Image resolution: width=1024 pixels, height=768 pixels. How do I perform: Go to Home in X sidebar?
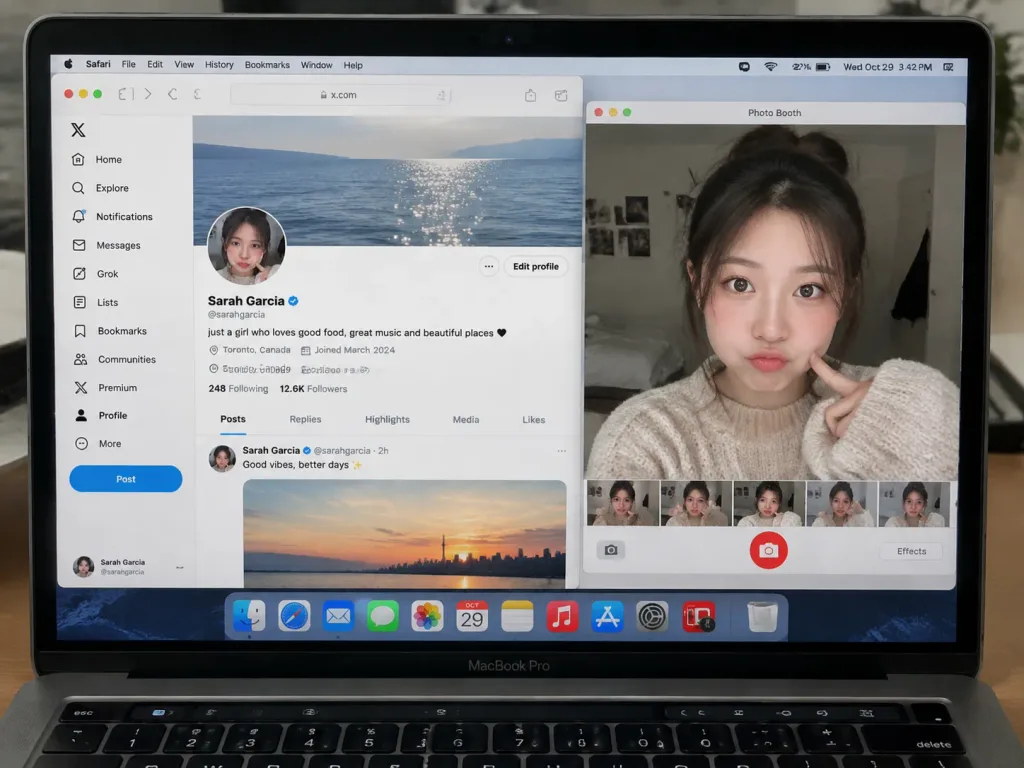point(97,159)
